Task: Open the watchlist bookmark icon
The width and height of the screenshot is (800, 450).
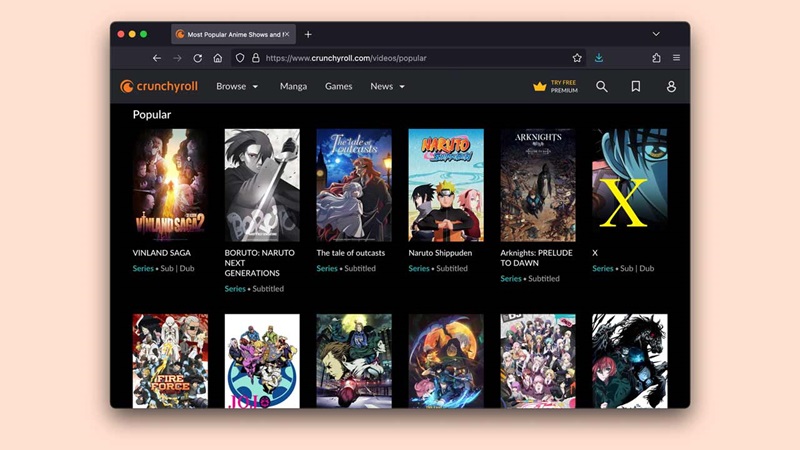Action: 636,87
